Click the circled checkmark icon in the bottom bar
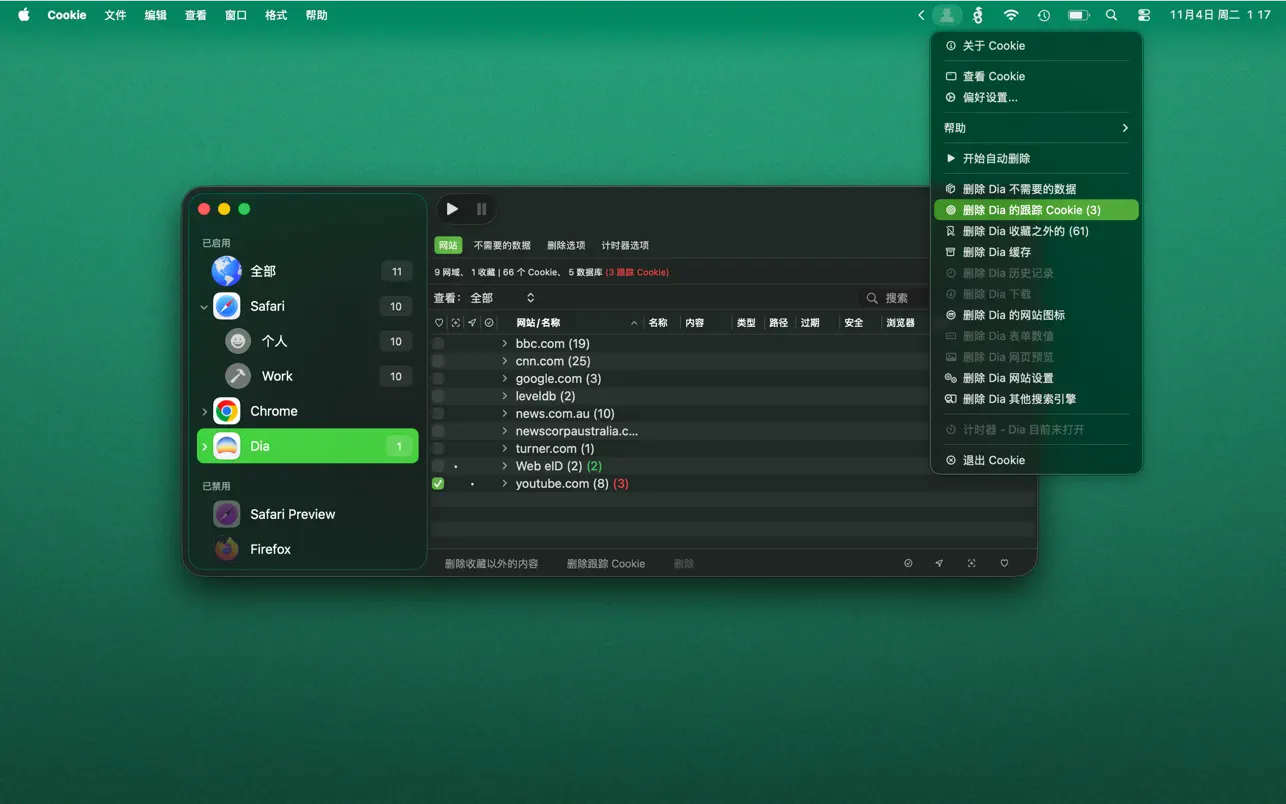The width and height of the screenshot is (1286, 804). [908, 564]
